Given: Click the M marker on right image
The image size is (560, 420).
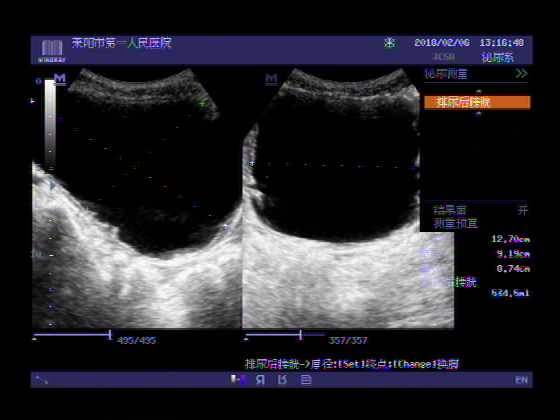Looking at the screenshot, I should (271, 79).
